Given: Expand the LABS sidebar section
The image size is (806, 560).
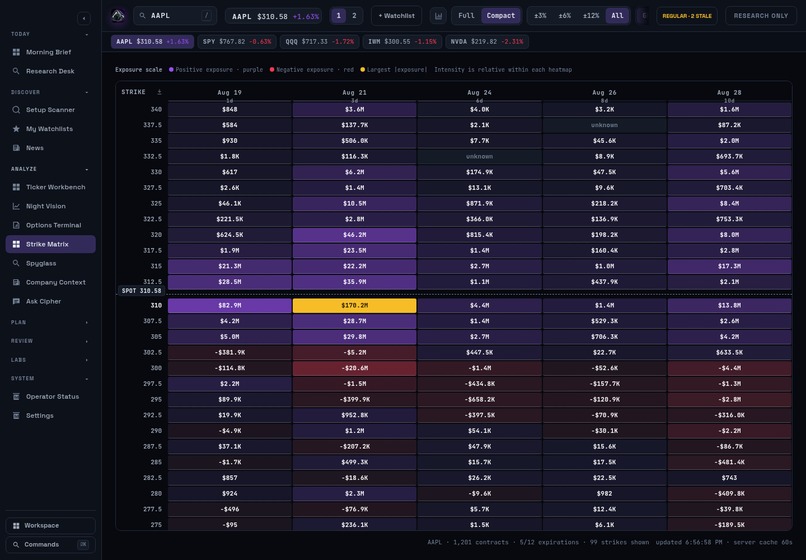Looking at the screenshot, I should click(50, 360).
